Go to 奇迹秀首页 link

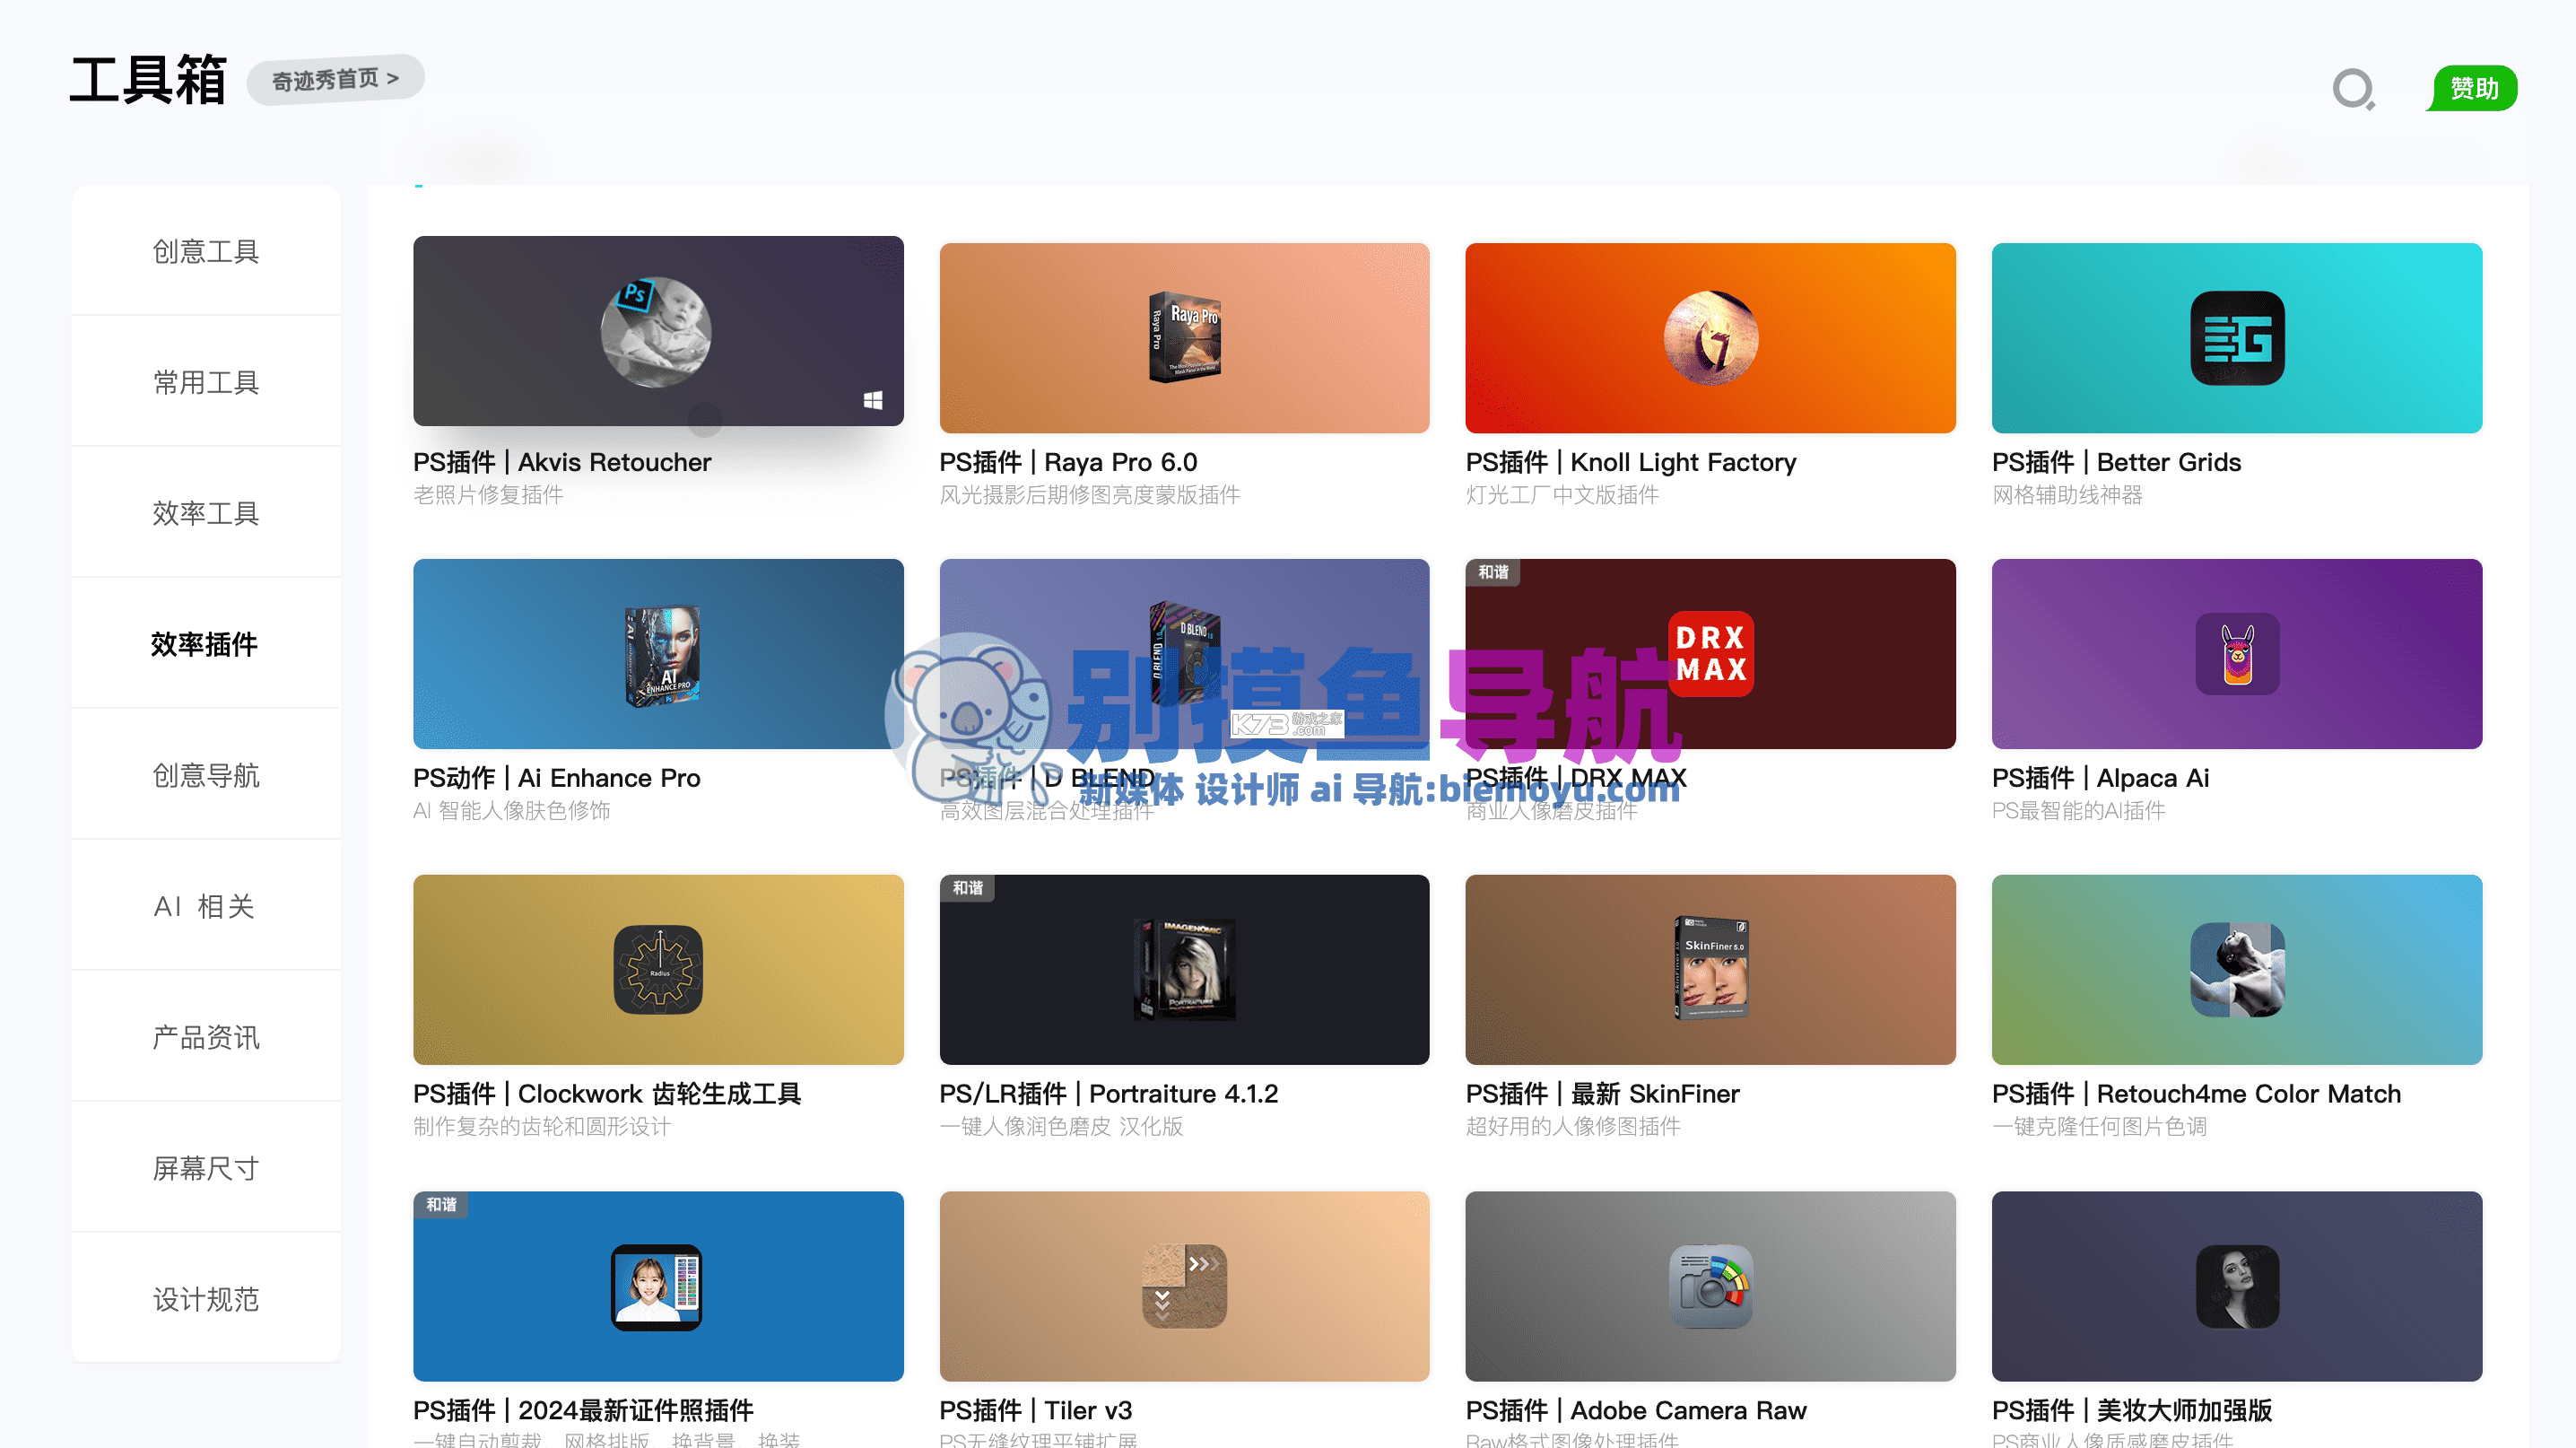(x=335, y=78)
